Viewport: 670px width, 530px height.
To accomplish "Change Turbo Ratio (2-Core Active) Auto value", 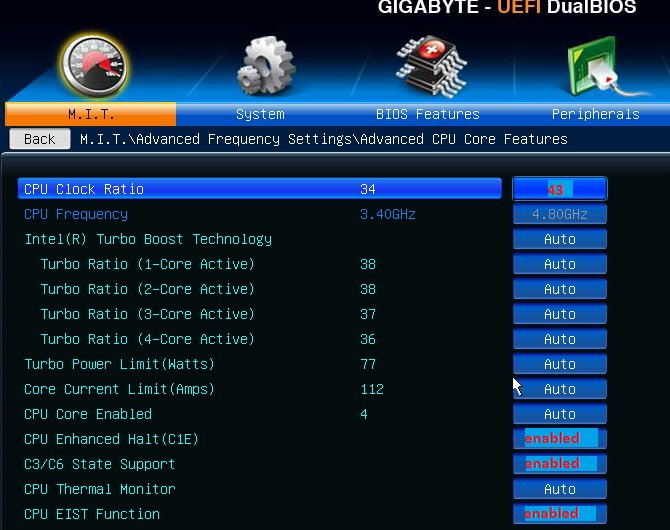I will pyautogui.click(x=560, y=289).
